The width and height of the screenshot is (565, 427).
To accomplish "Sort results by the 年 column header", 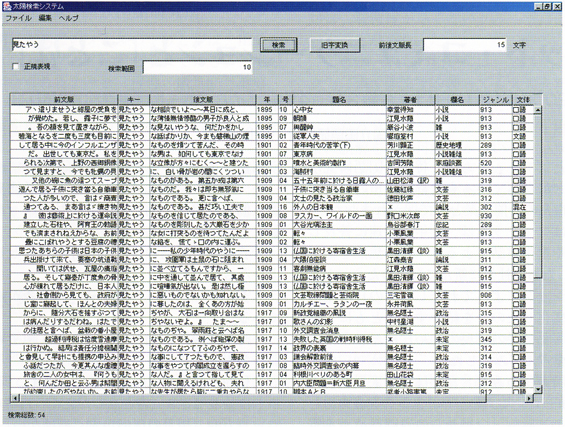I will click(x=267, y=99).
